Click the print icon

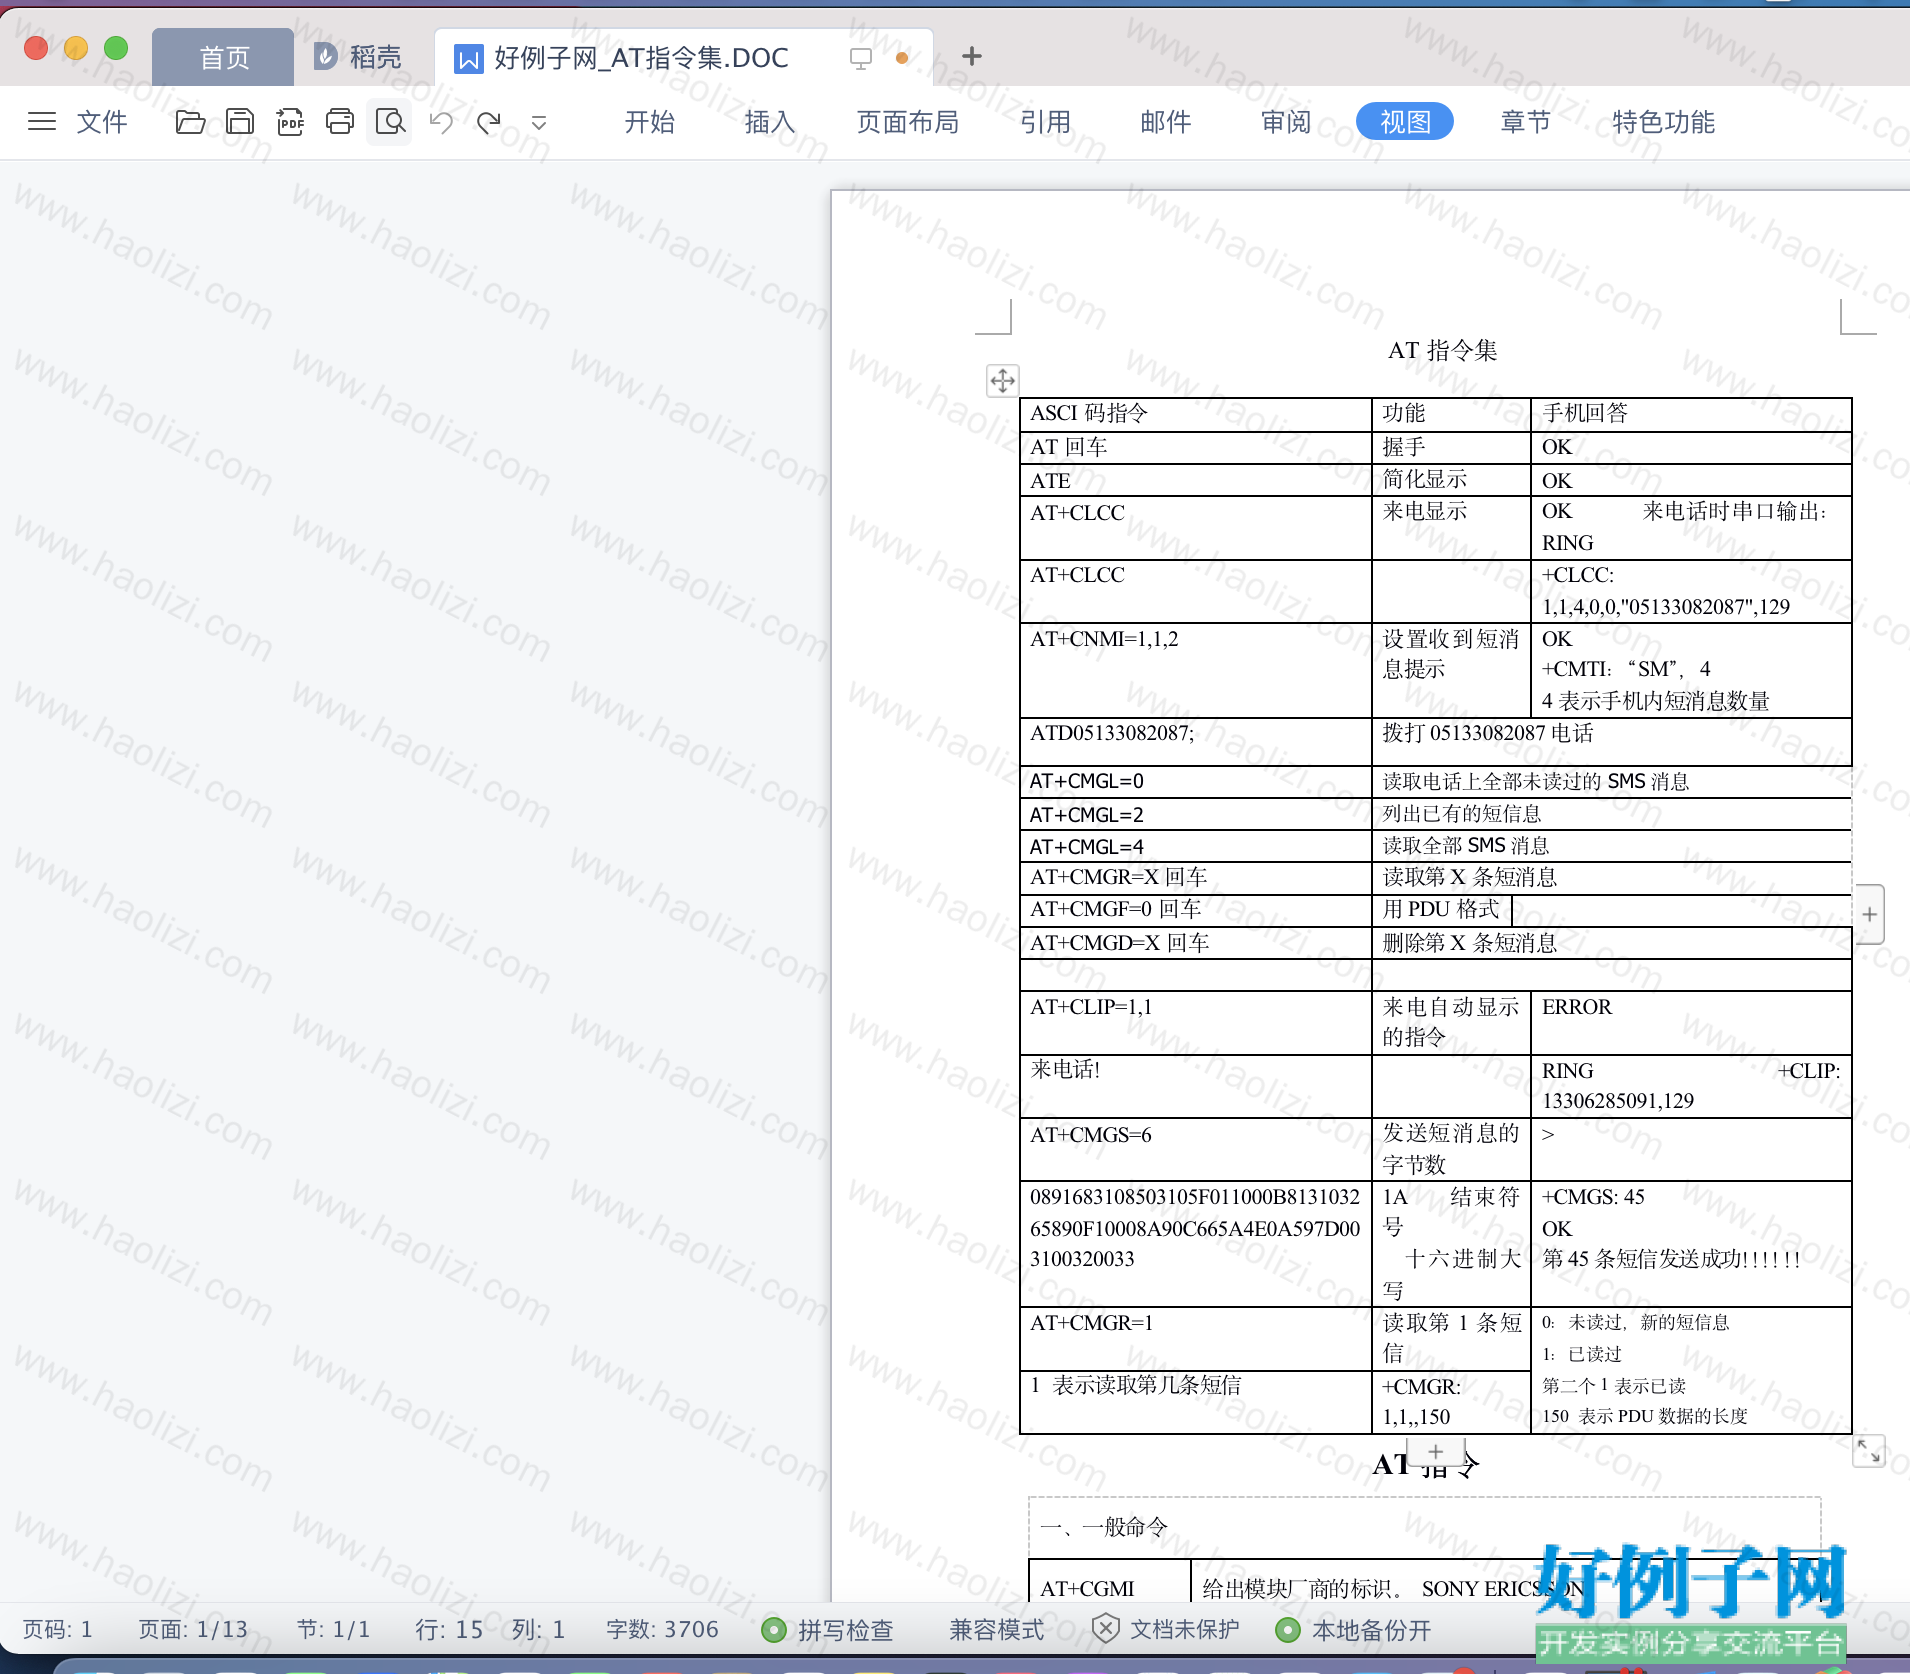pos(340,122)
